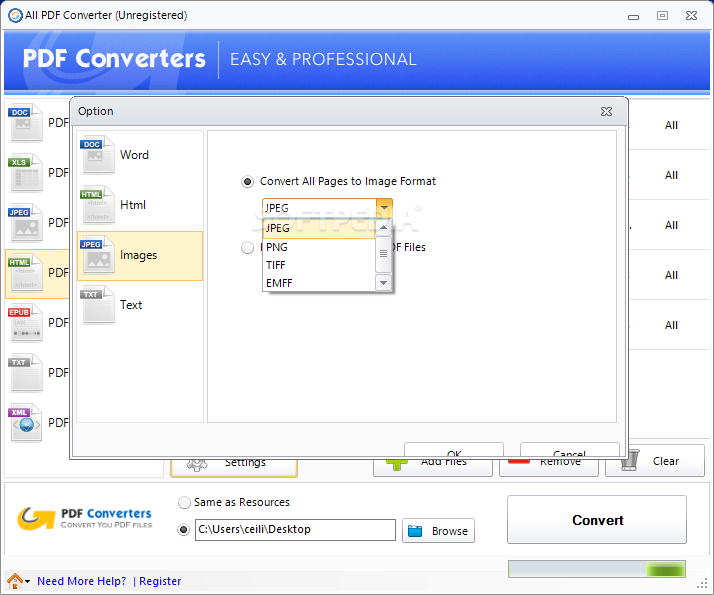Click format list scroll up arrow

383,227
